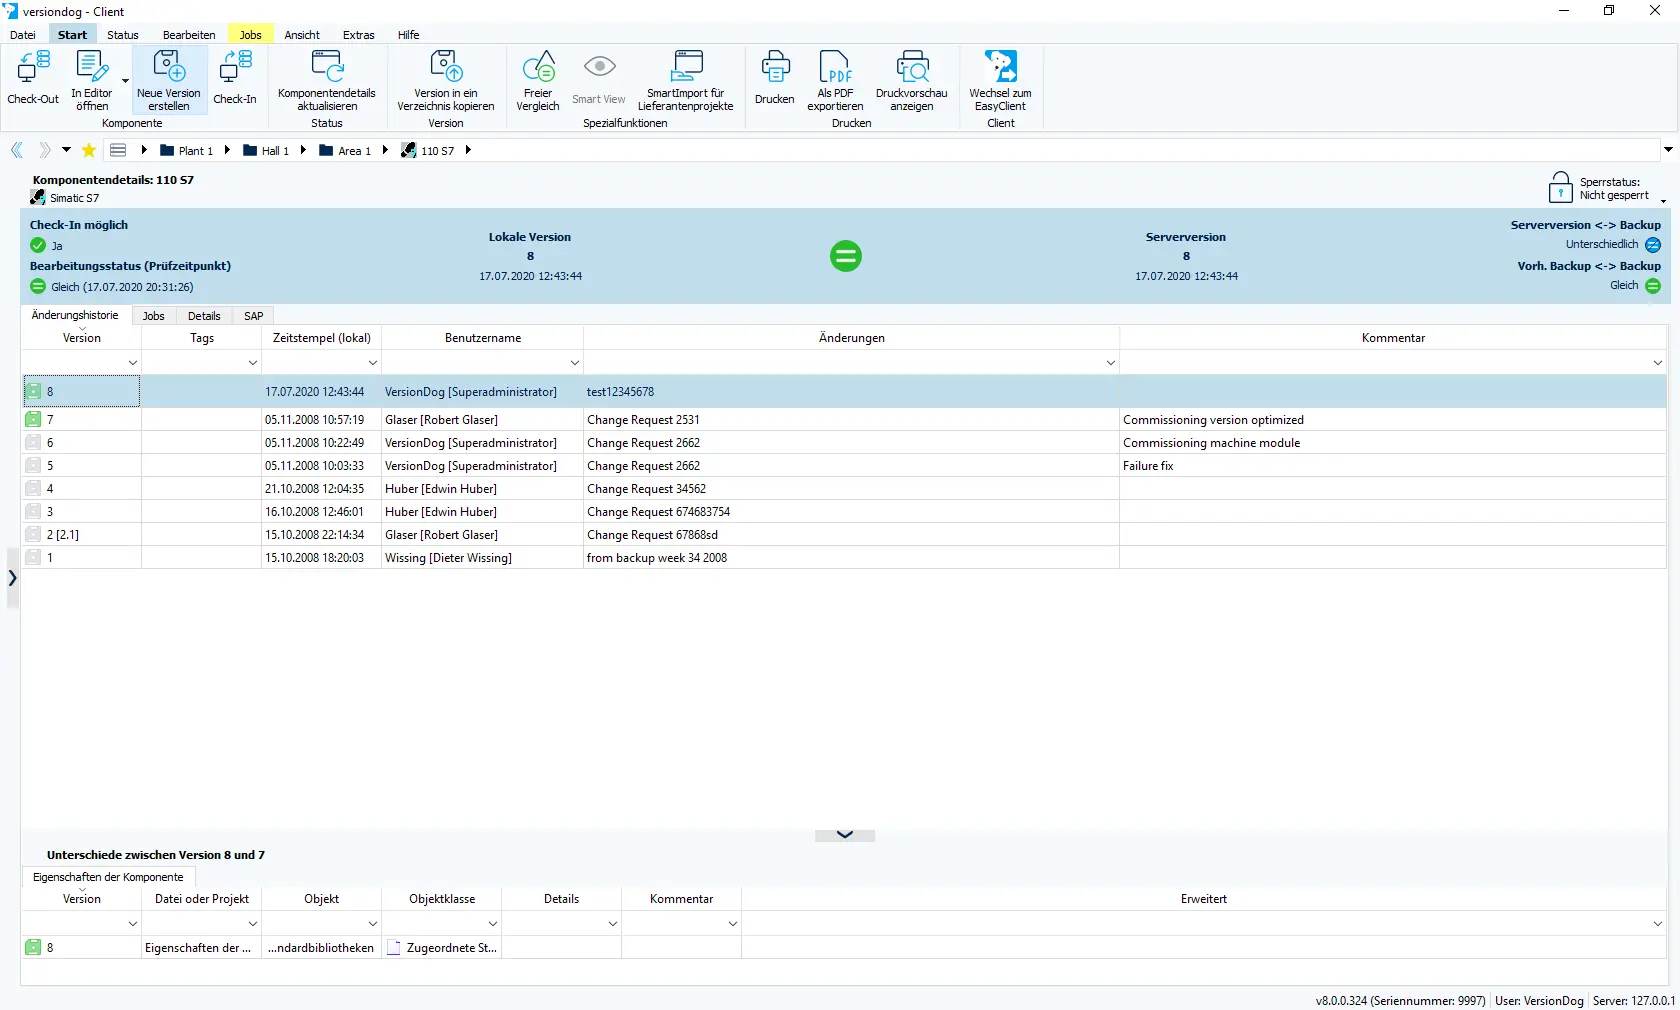Switch to the Status ribbon tab
The height and width of the screenshot is (1010, 1680).
click(123, 35)
